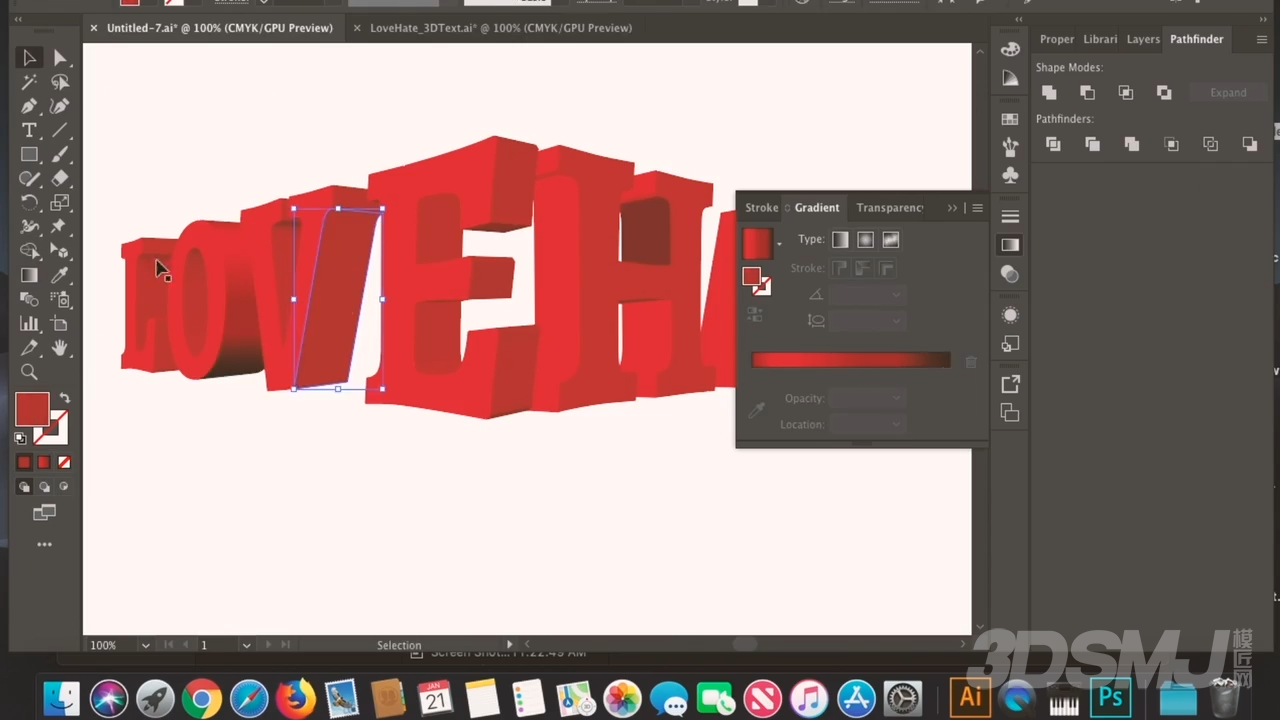Screen dimensions: 1280x720
Task: Select the Direct Selection tool
Action: (x=60, y=58)
